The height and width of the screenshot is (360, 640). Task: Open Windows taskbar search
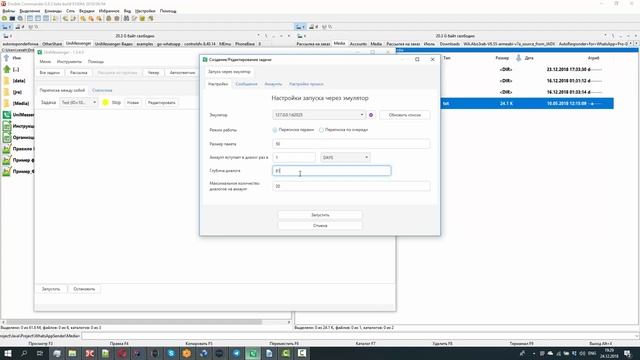tap(24, 353)
